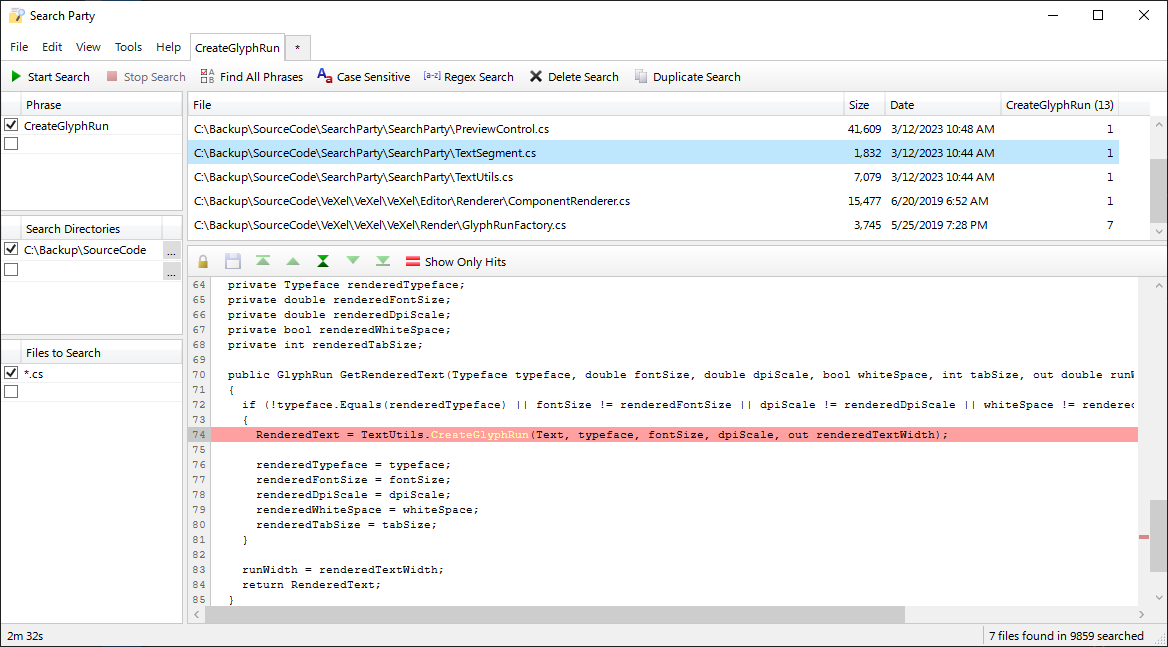The height and width of the screenshot is (647, 1168).
Task: Click the 2m 32s elapsed time status
Action: (25, 636)
